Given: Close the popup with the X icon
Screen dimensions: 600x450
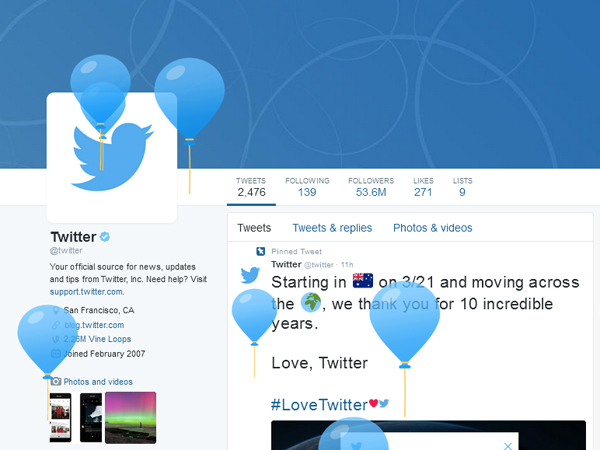Looking at the screenshot, I should 508,446.
